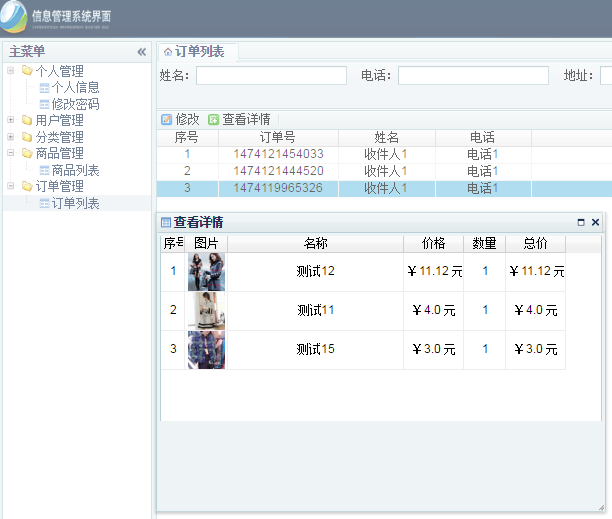
Task: Click the 个人信息 page icon
Action: coord(44,88)
